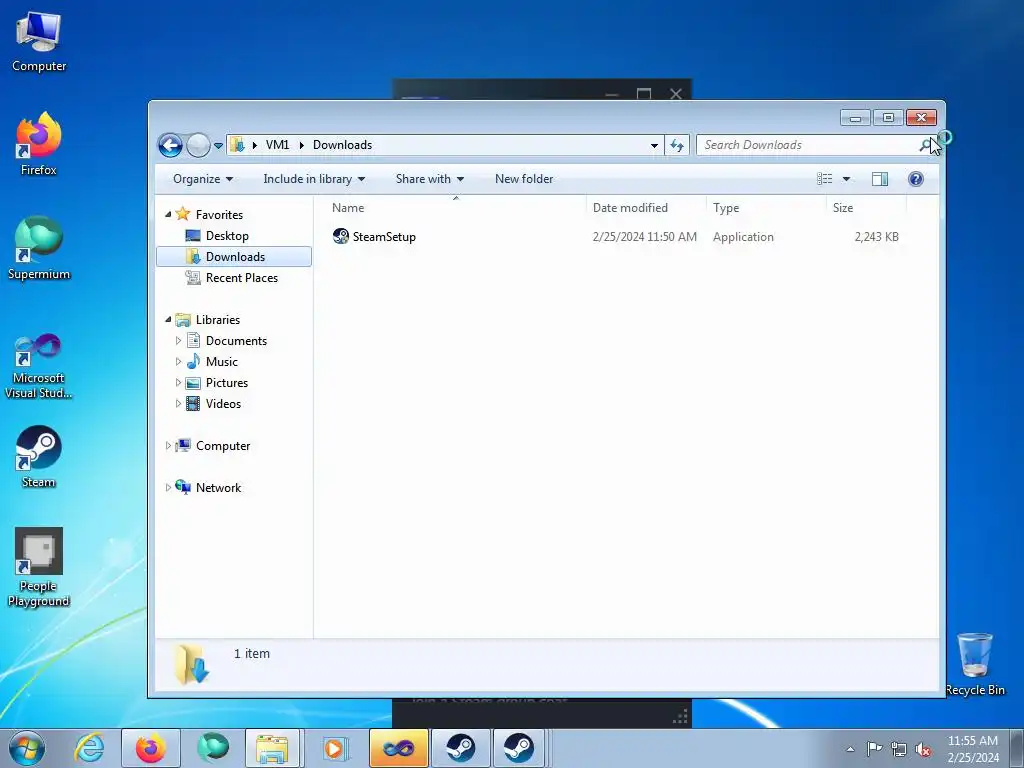
Task: Select Favorites in navigation pane
Action: click(219, 215)
